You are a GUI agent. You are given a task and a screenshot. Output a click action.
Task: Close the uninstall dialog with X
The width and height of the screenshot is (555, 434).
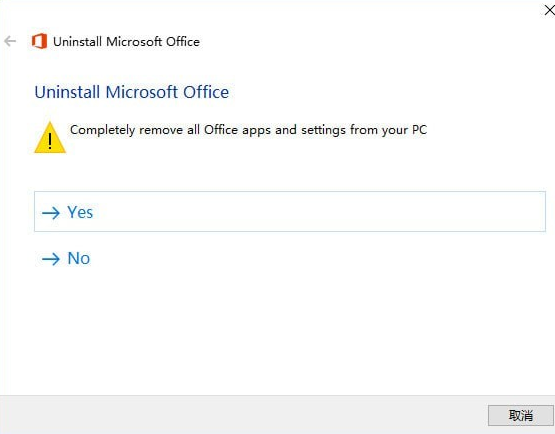point(549,10)
